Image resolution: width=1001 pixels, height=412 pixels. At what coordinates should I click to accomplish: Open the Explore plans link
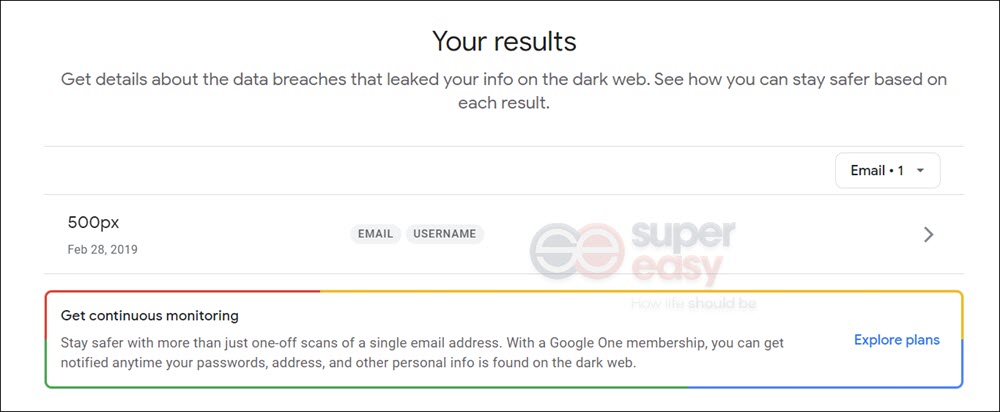[896, 340]
